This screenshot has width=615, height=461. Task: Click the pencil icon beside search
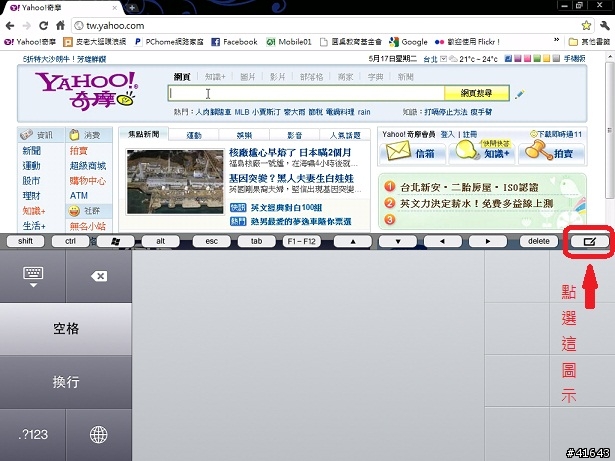[520, 94]
